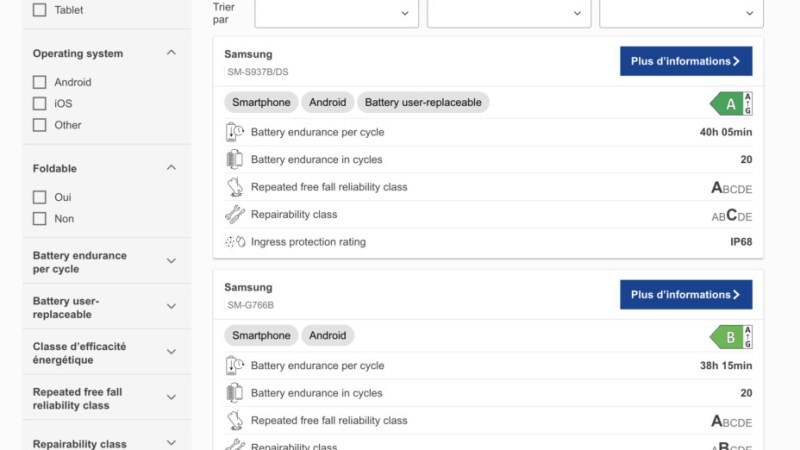Click the 38h 15min endurance value
Image resolution: width=800 pixels, height=450 pixels.
click(x=726, y=366)
